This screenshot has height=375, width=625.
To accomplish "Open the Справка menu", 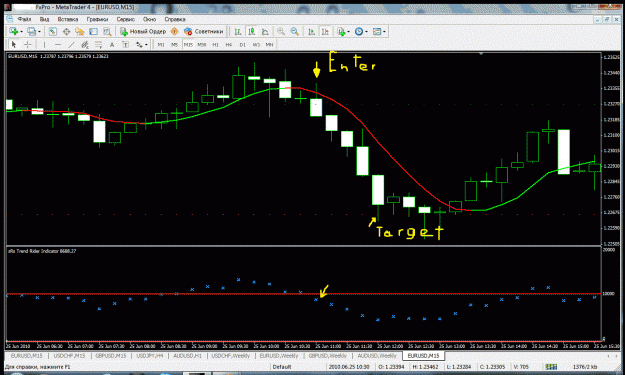I will [x=175, y=19].
